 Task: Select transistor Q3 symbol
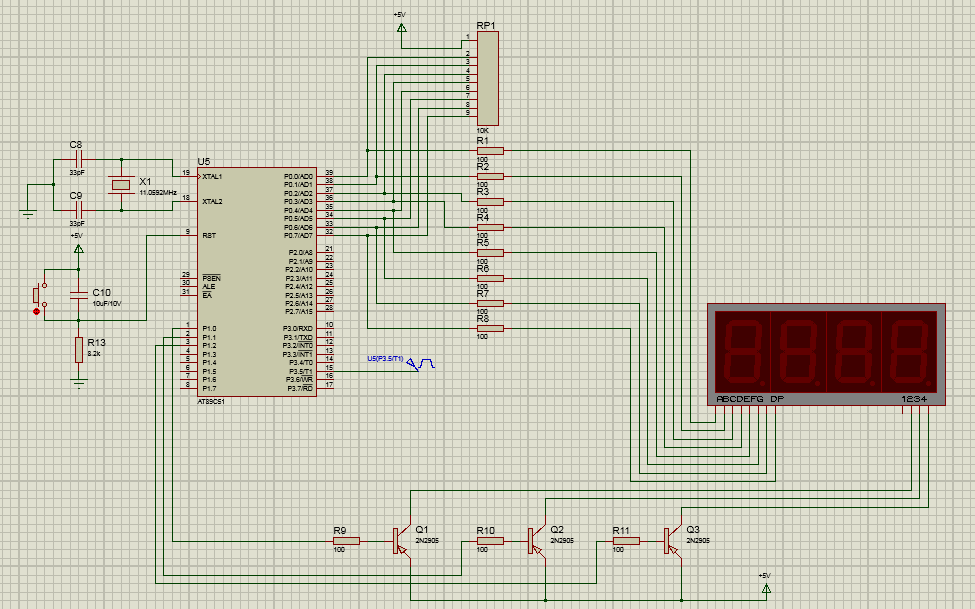pyautogui.click(x=673, y=541)
